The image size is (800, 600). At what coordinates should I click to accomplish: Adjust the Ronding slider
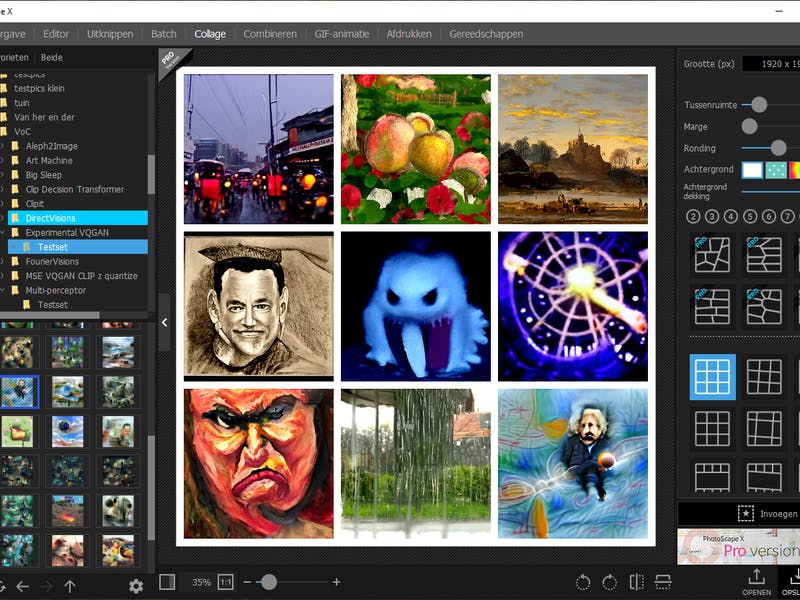[779, 148]
